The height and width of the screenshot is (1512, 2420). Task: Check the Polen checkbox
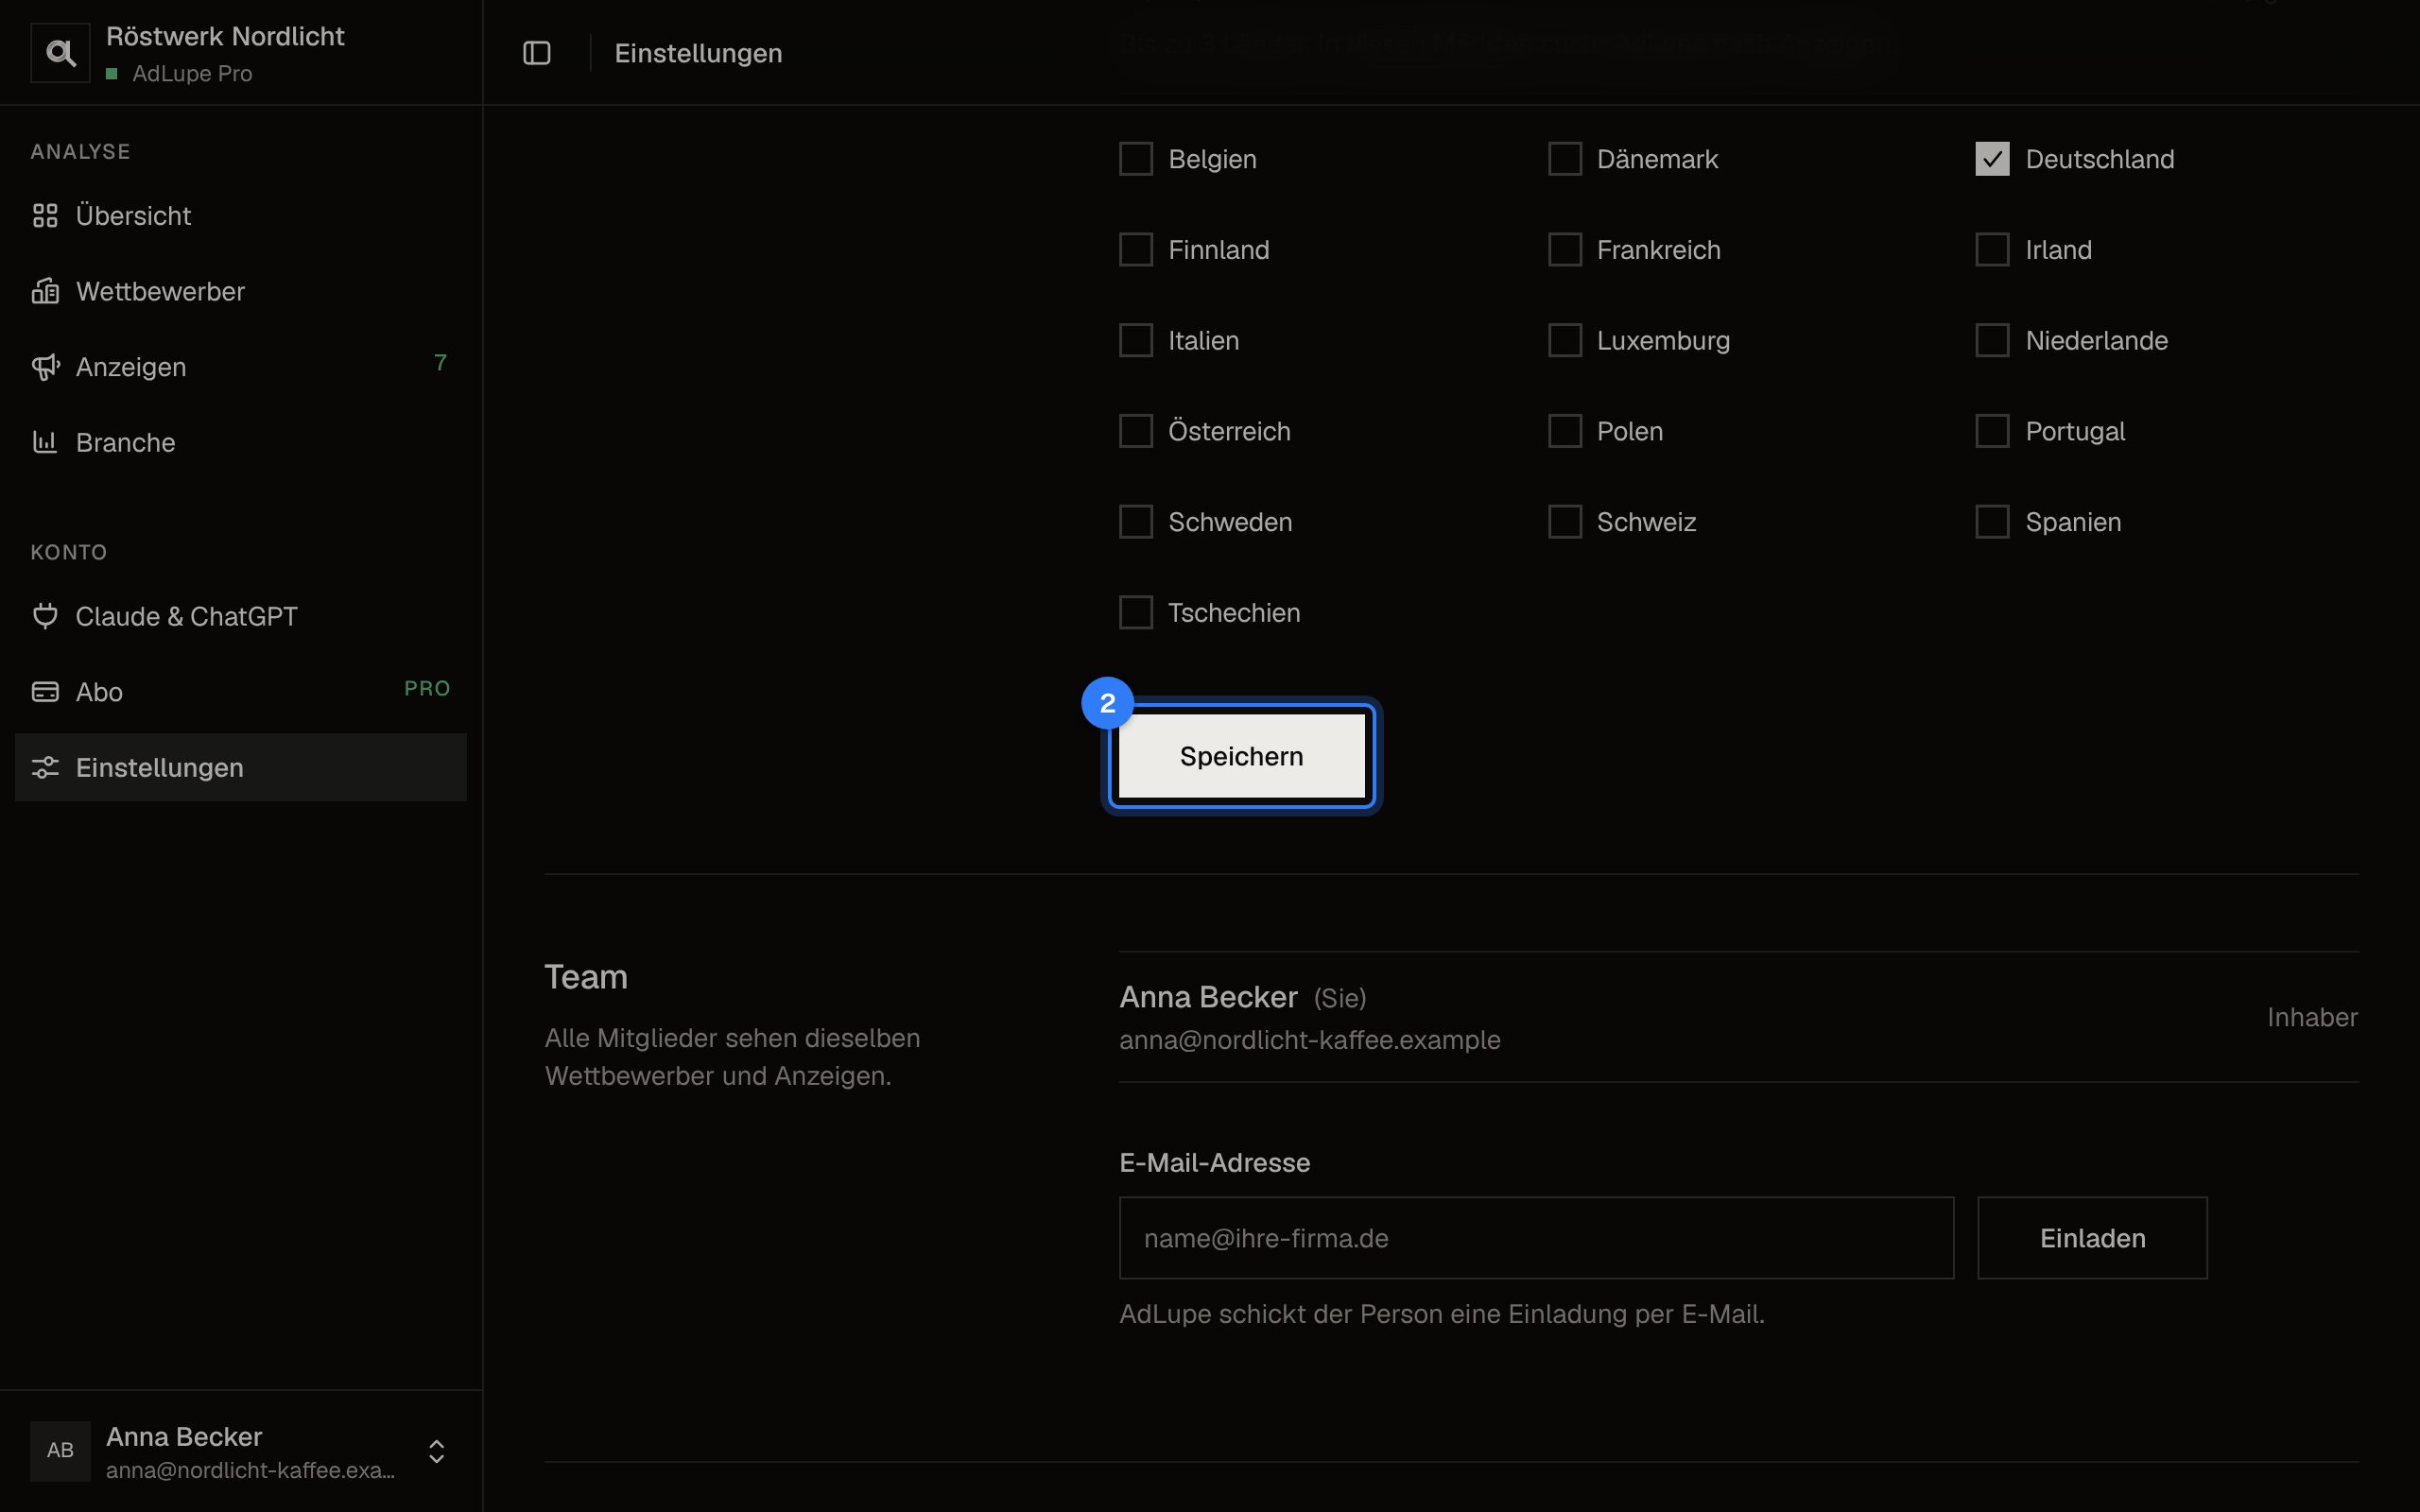click(1565, 431)
